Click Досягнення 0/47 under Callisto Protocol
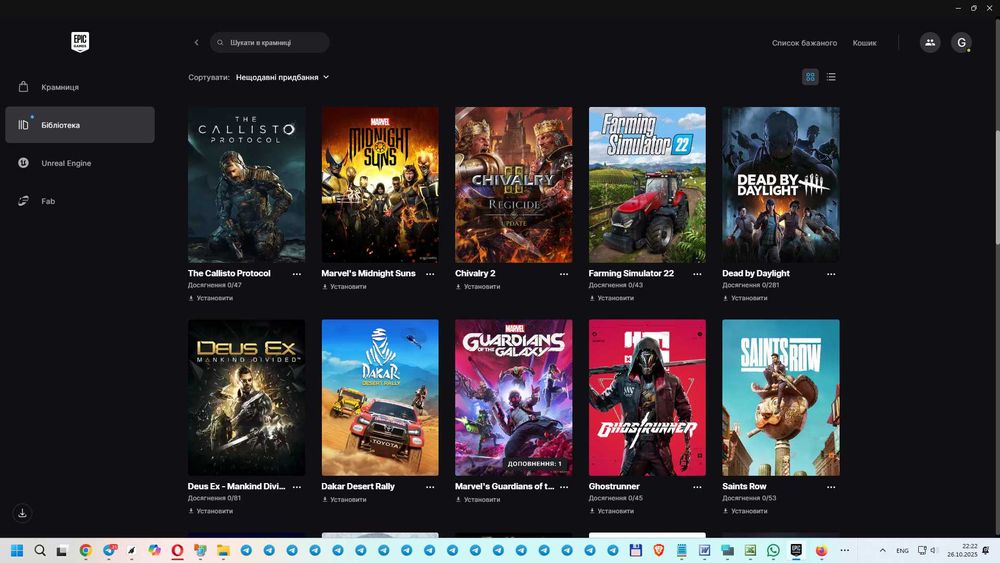The width and height of the screenshot is (1000, 563). [x=215, y=285]
